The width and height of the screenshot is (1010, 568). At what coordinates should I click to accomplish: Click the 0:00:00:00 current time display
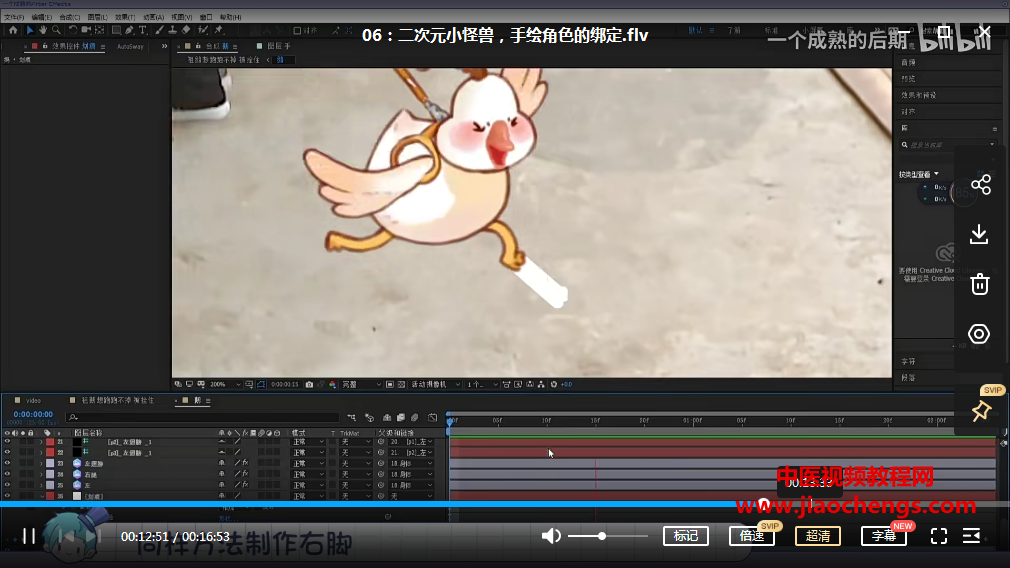pos(33,415)
